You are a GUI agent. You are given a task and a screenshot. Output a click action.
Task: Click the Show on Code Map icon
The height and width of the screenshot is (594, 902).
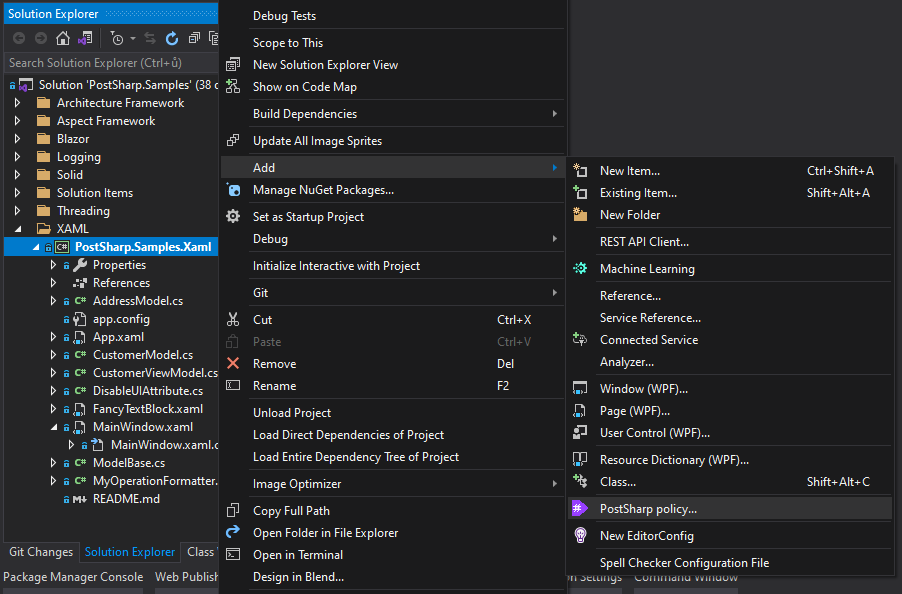233,86
